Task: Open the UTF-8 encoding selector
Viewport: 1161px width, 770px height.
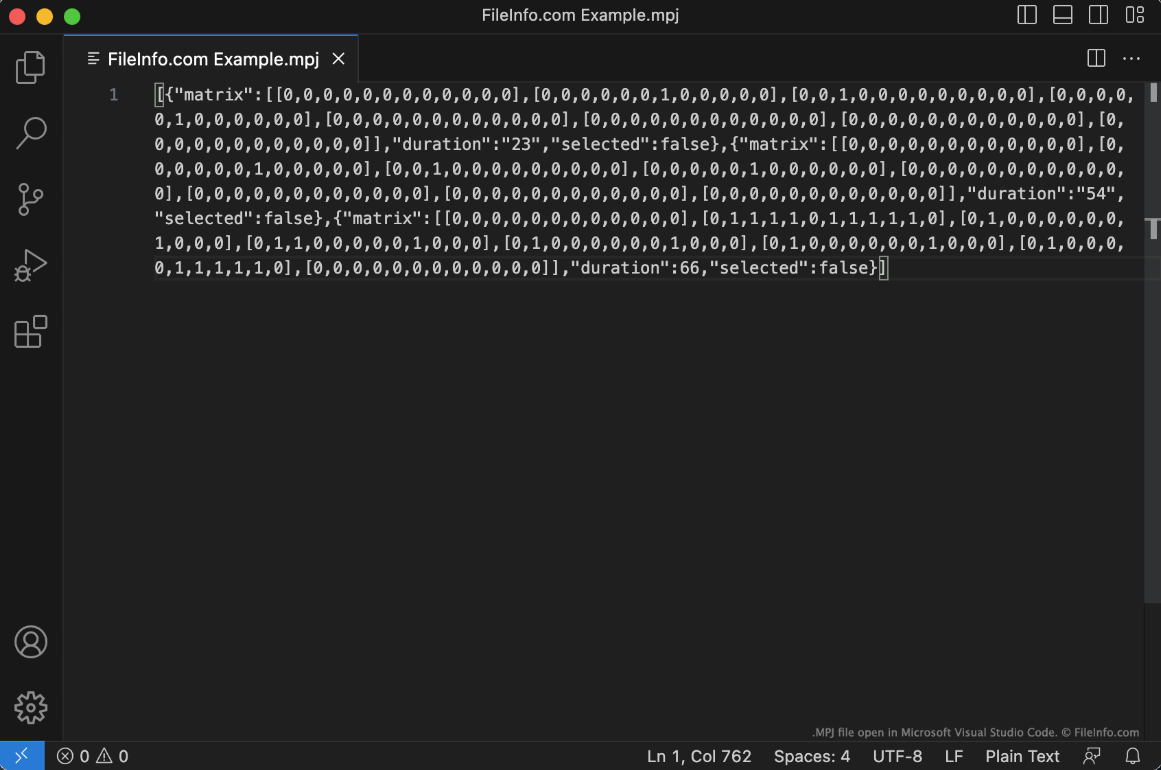Action: (897, 756)
